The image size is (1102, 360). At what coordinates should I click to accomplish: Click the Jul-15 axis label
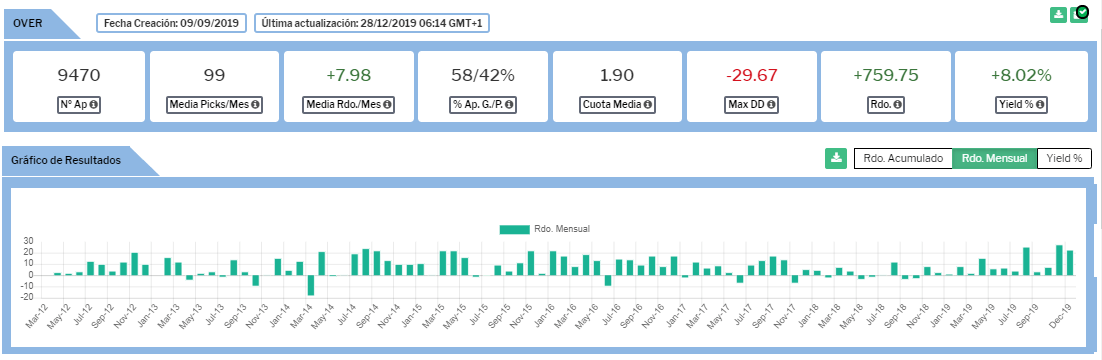(x=478, y=314)
